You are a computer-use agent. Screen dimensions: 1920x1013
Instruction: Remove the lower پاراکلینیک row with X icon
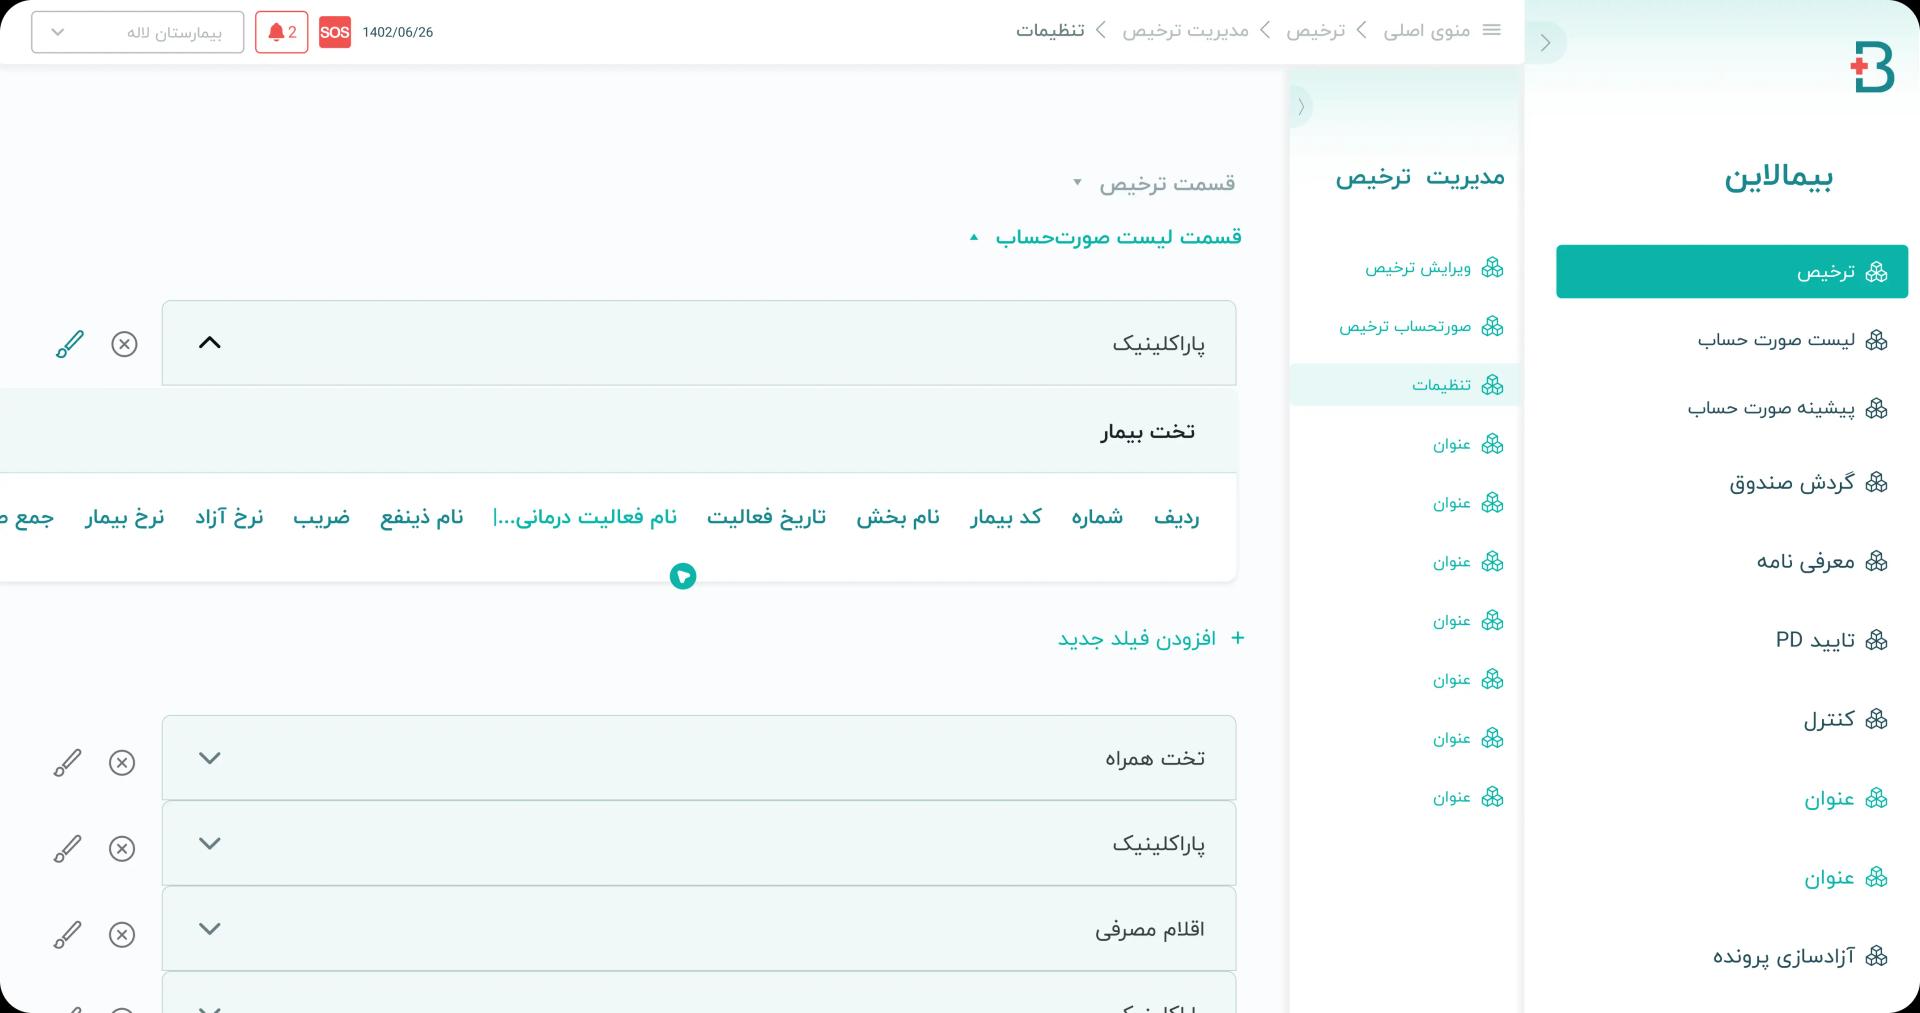click(x=122, y=849)
